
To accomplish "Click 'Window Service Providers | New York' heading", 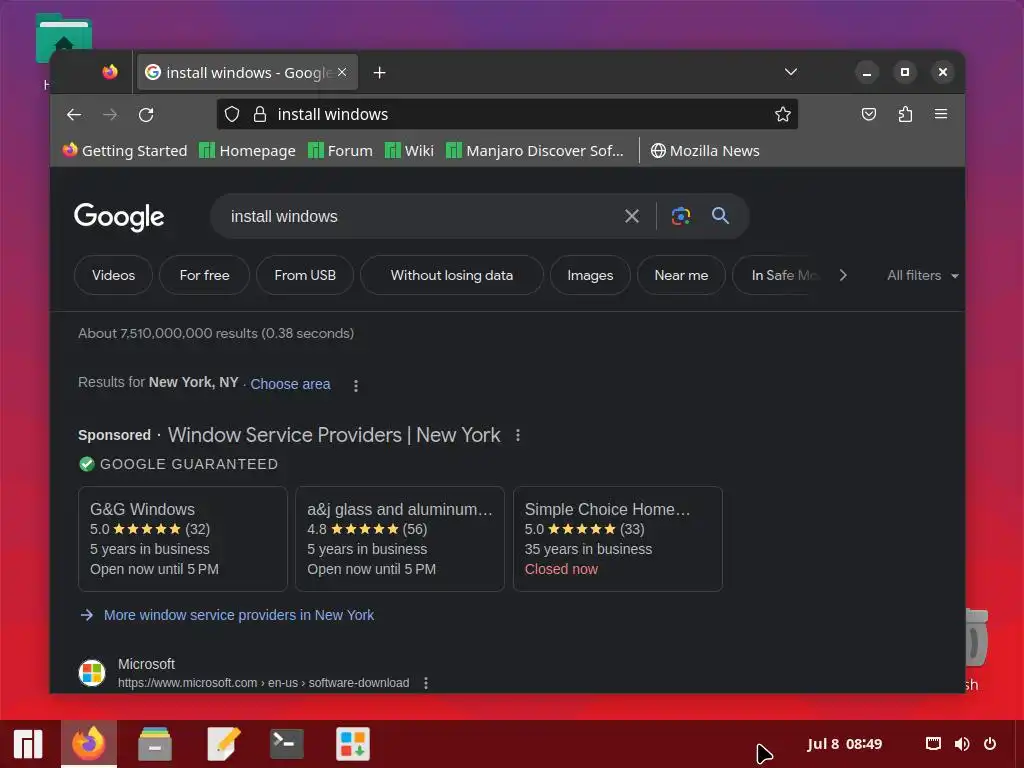I will point(334,435).
